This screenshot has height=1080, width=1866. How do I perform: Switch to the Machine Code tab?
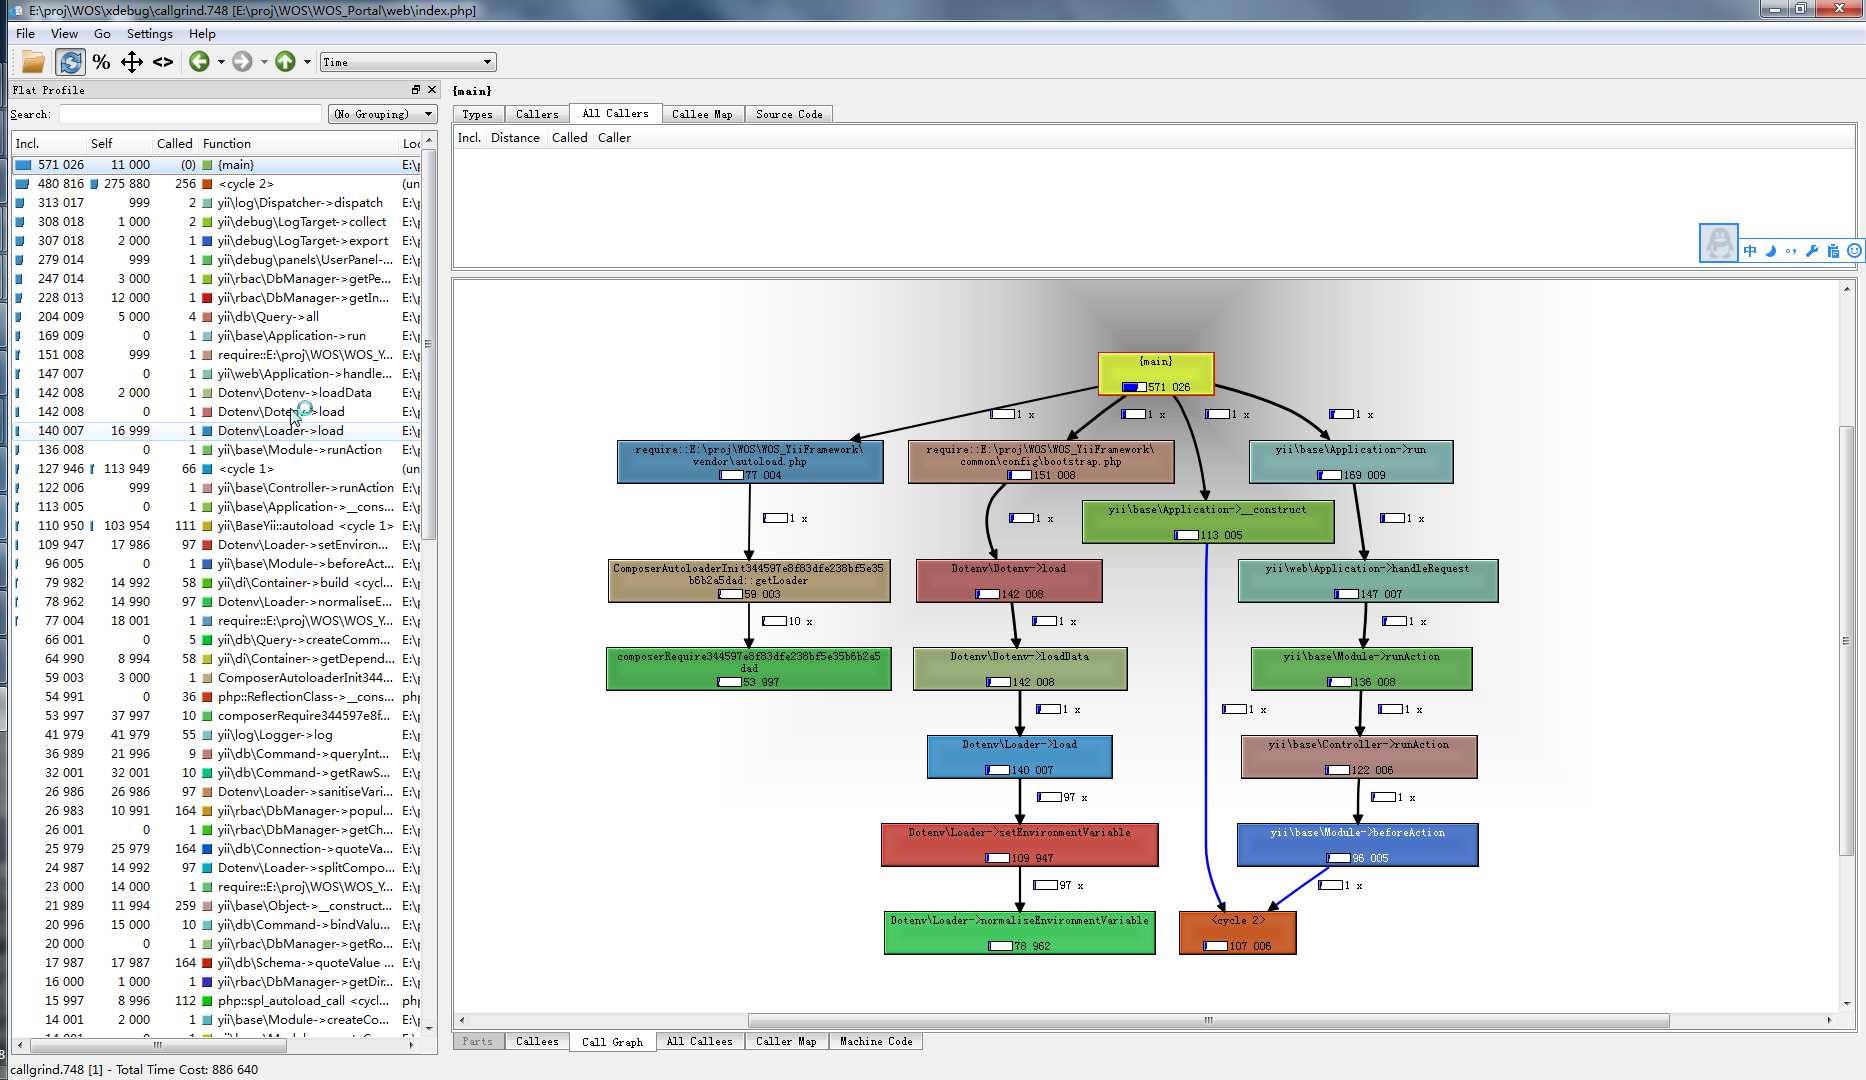(876, 1041)
